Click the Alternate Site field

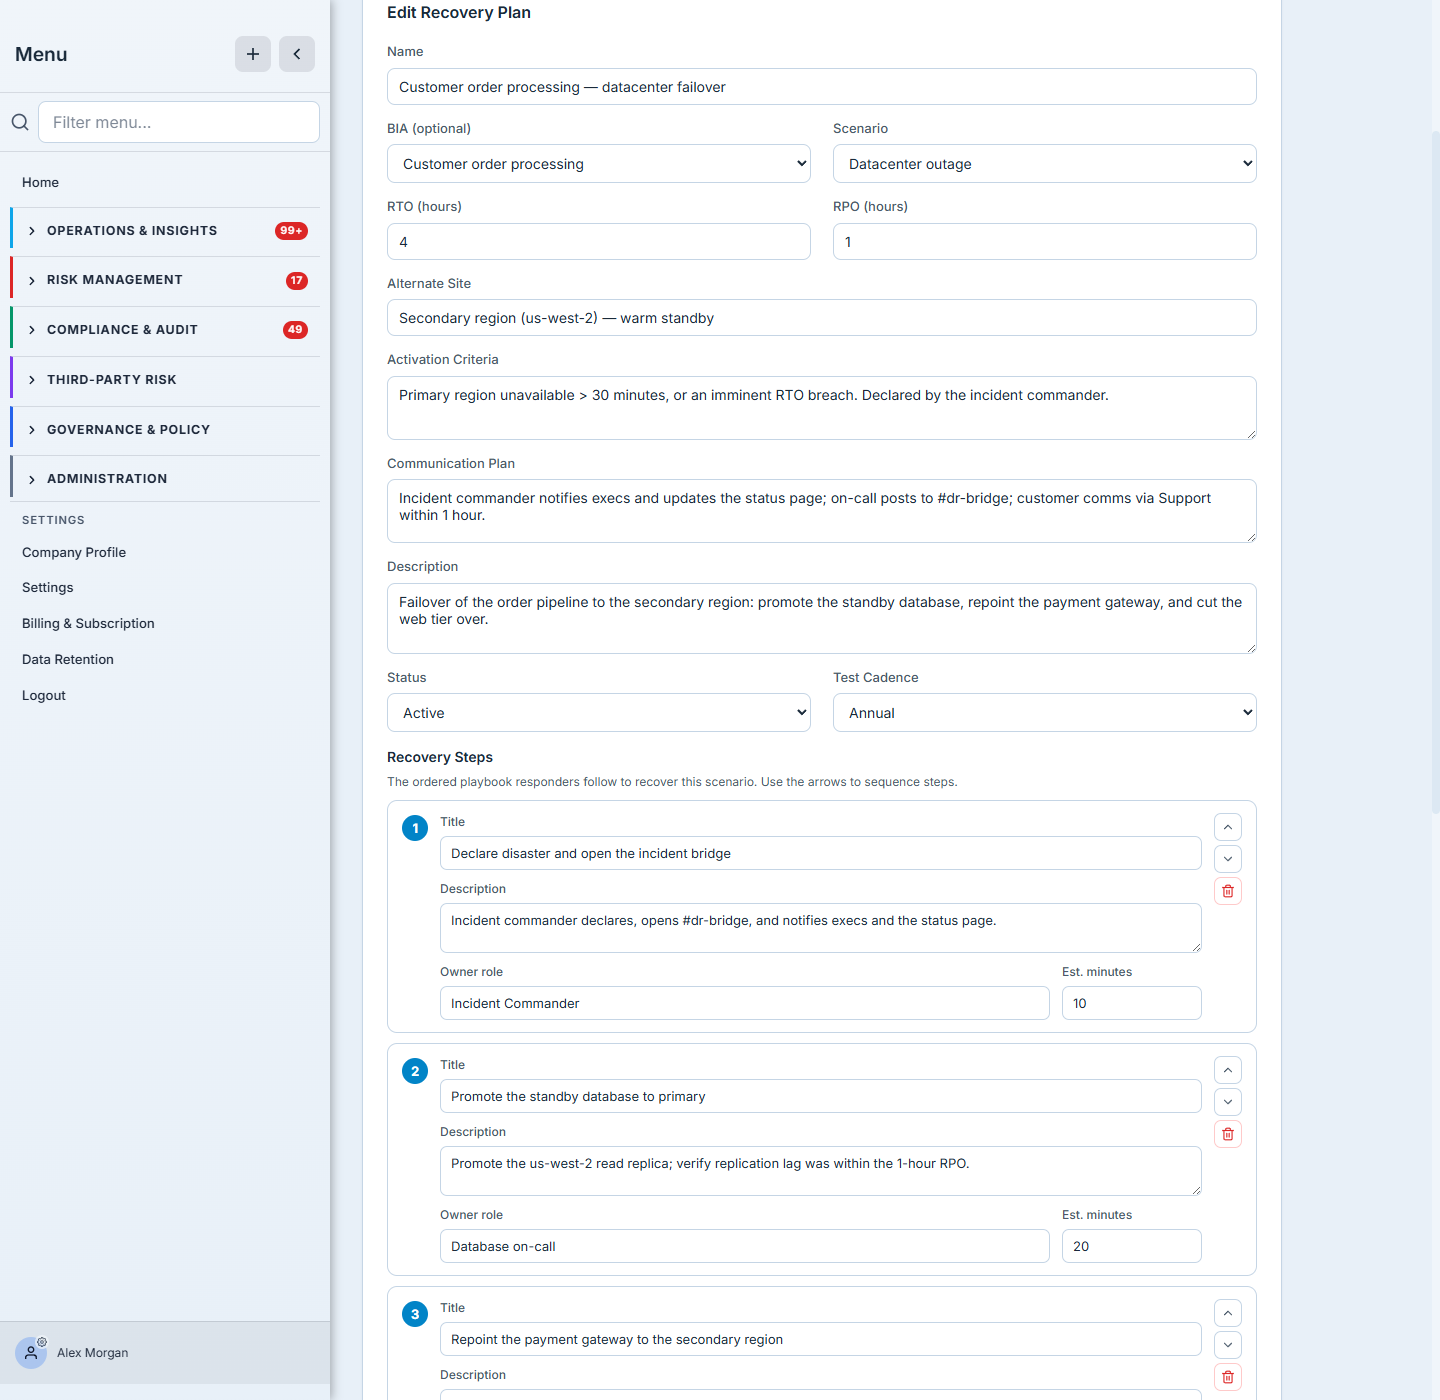(x=822, y=318)
